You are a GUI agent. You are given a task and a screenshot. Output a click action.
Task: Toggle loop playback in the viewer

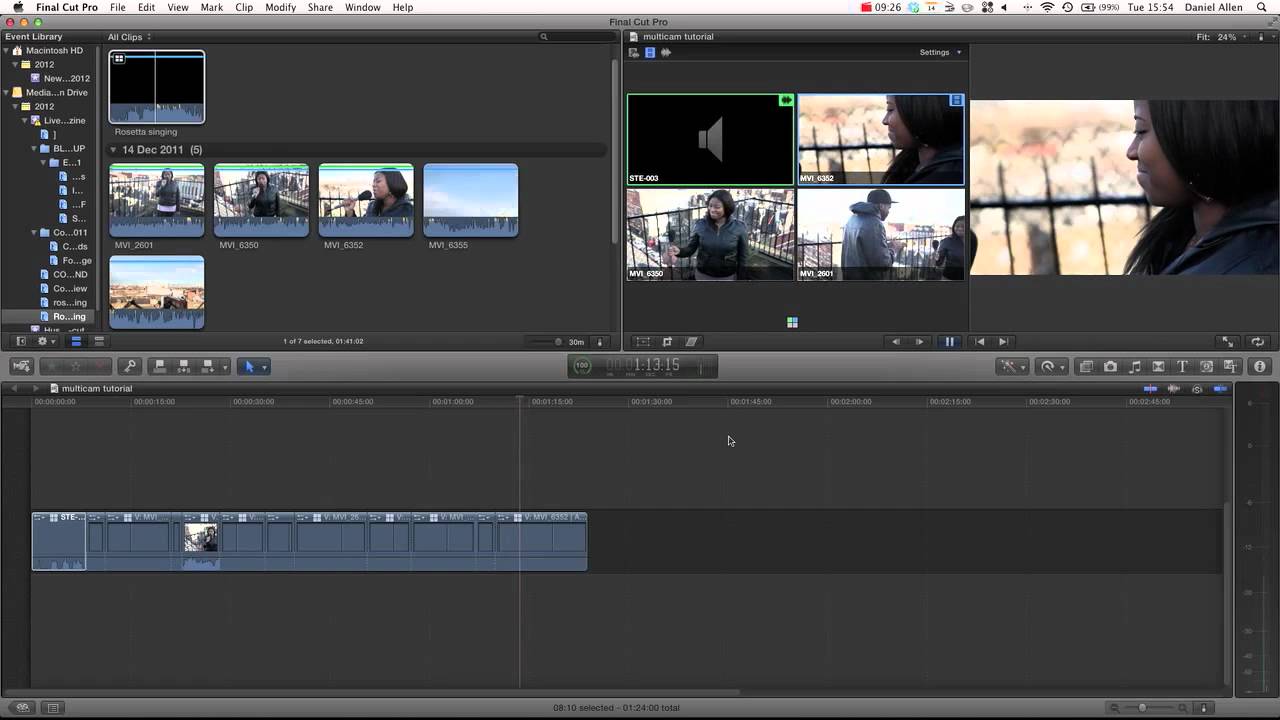1258,341
